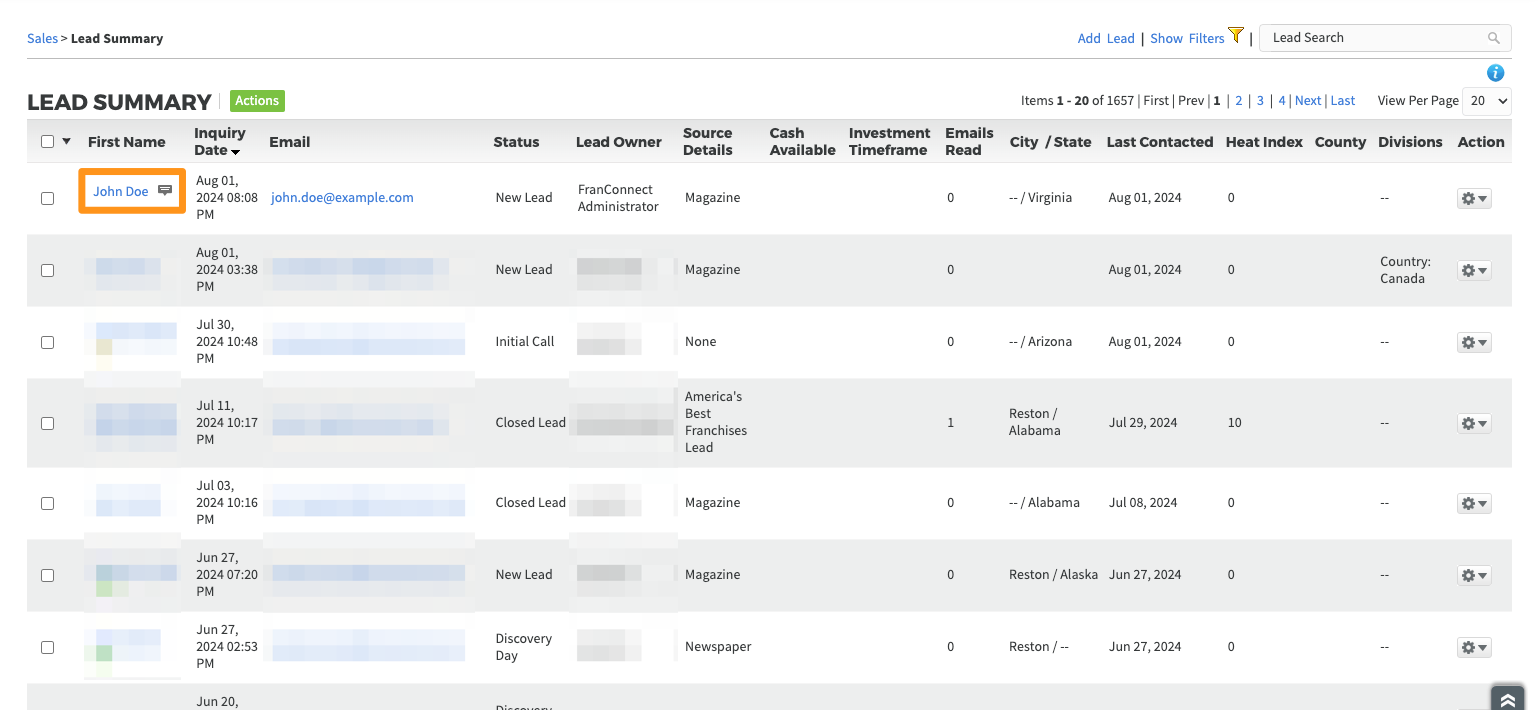
Task: Go to page 2 of results
Action: pos(1238,100)
